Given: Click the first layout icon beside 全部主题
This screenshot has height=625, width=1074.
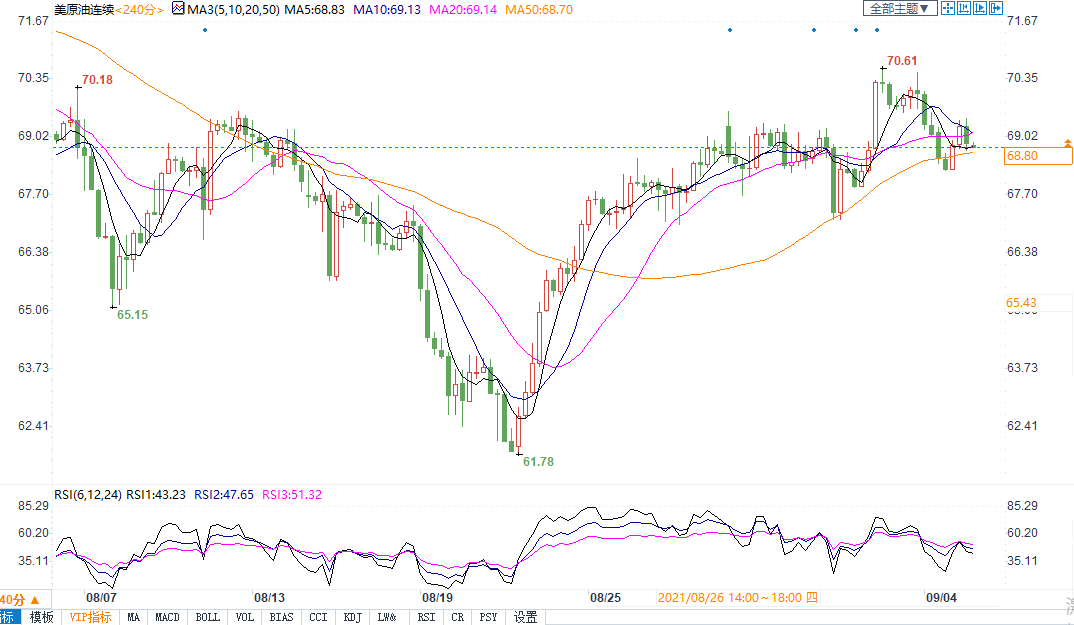Looking at the screenshot, I should [948, 8].
